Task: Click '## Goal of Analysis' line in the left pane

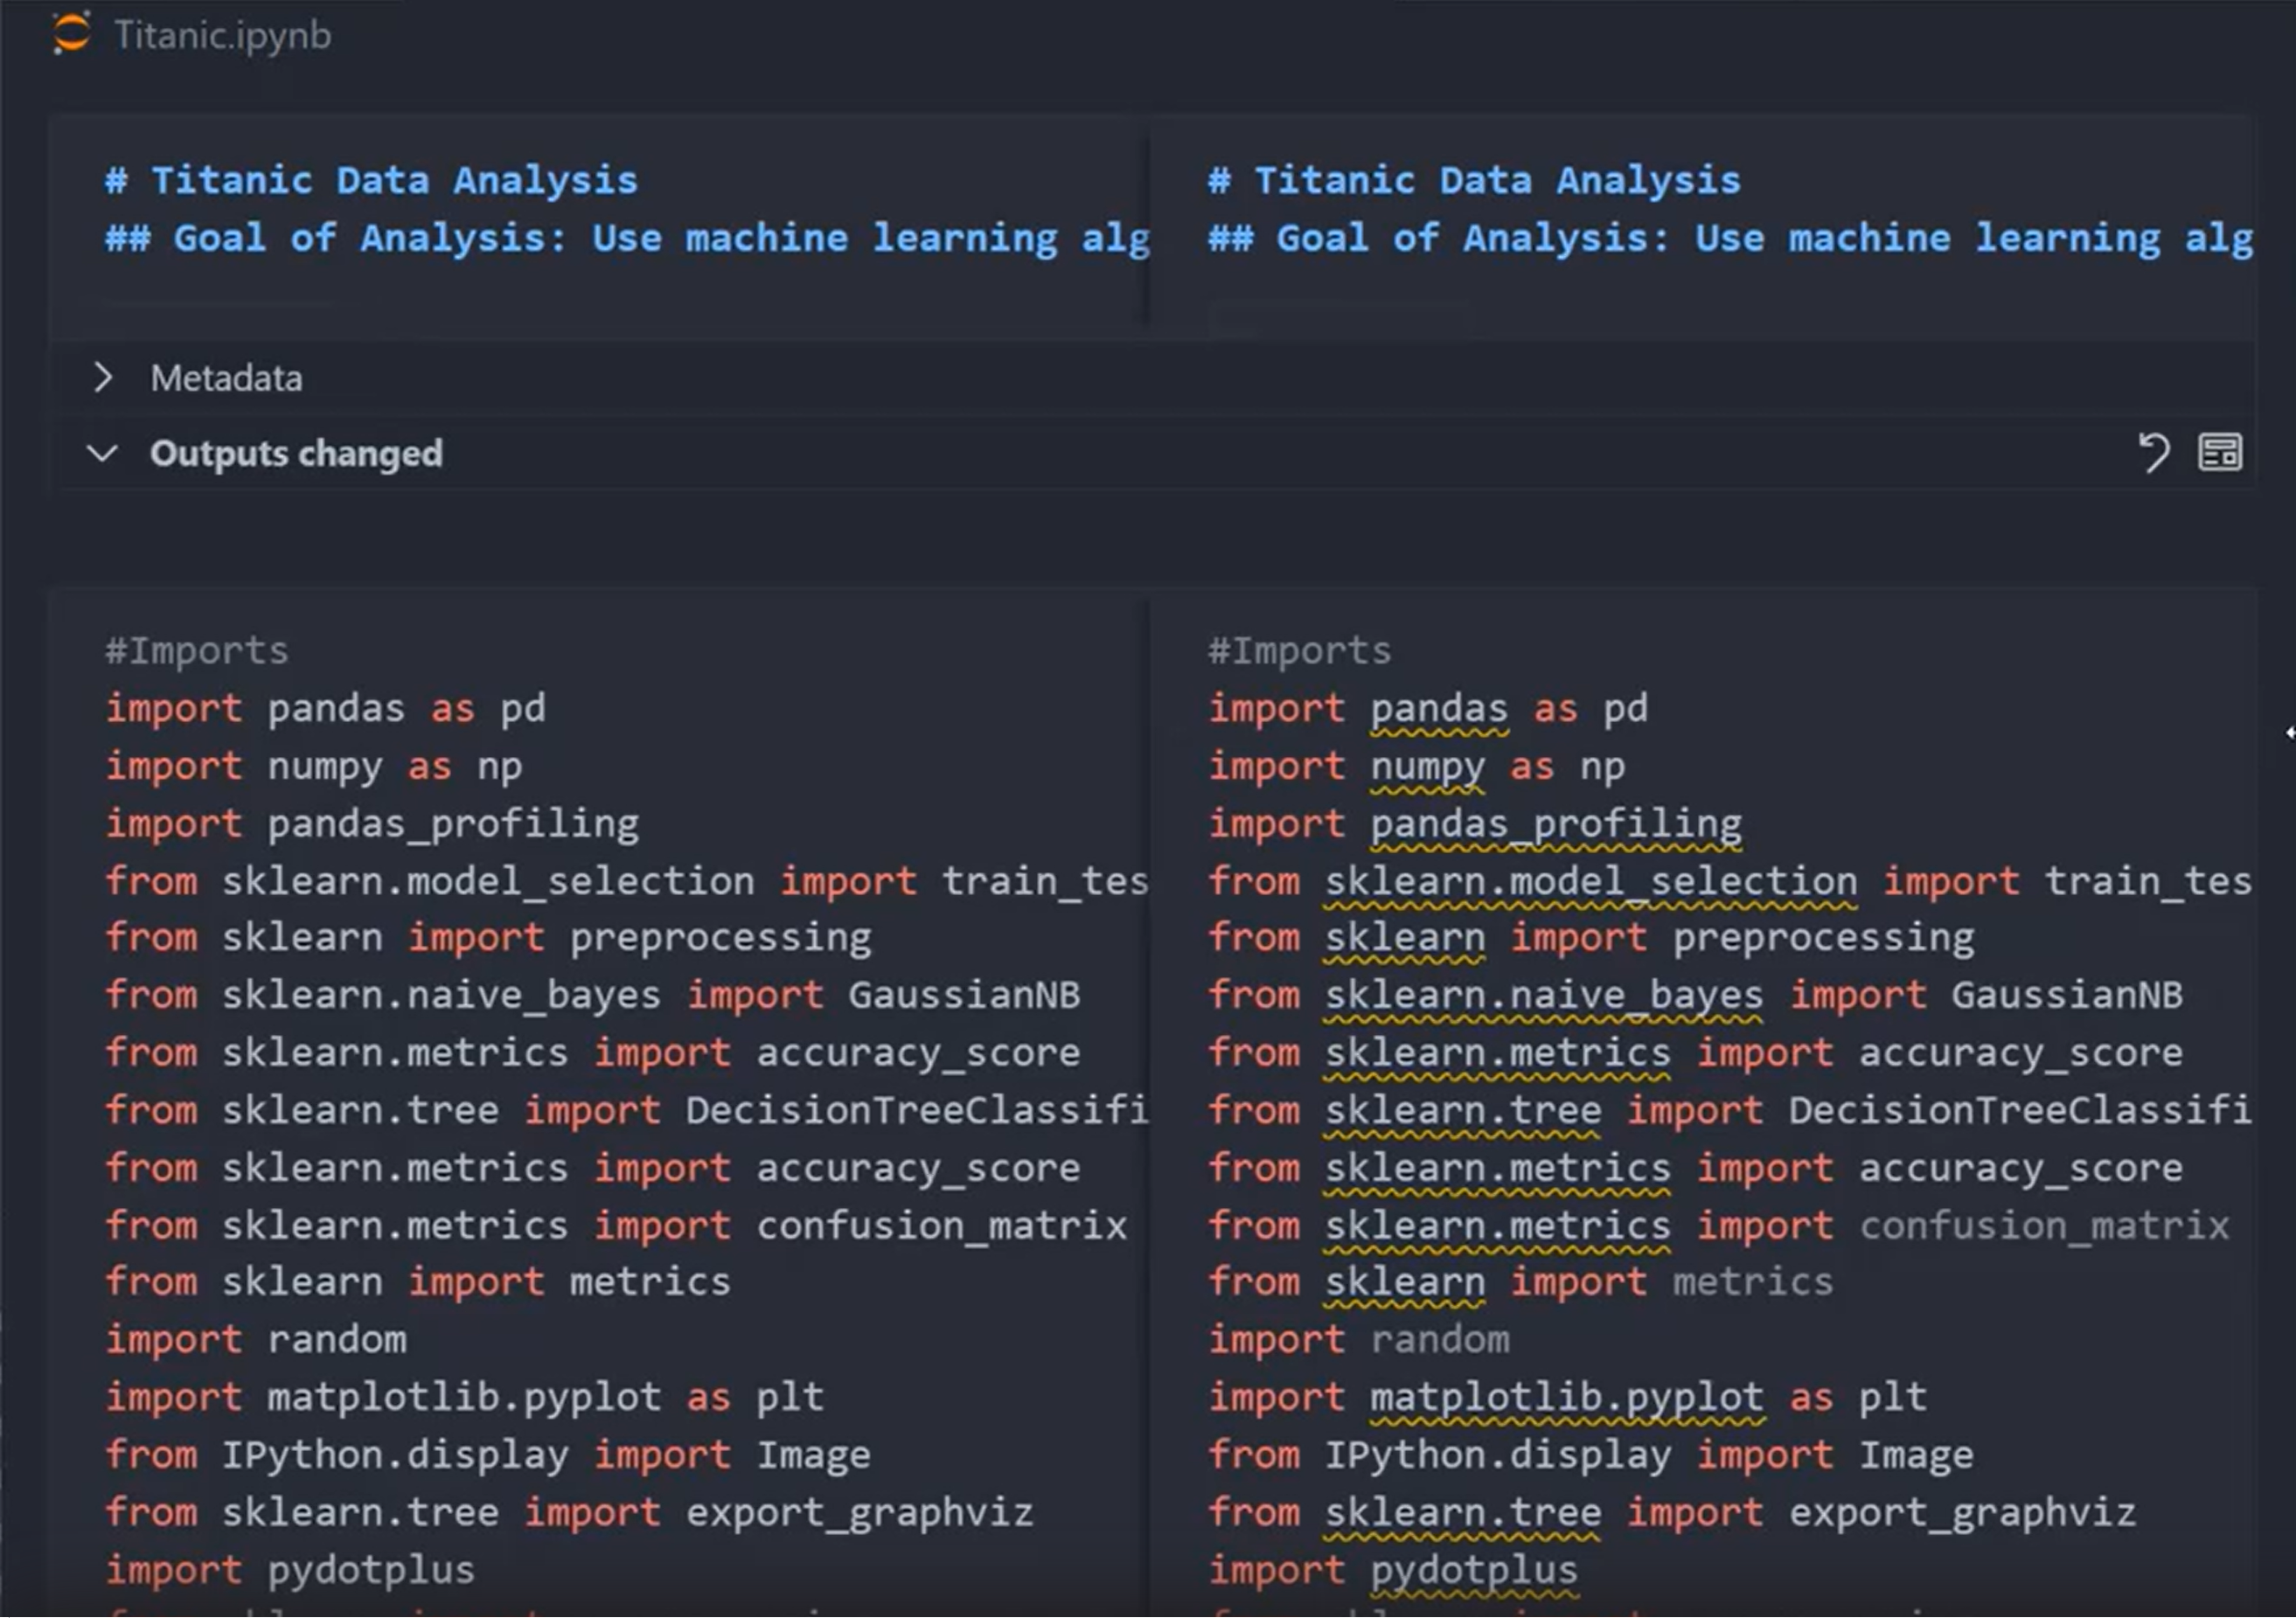Action: (627, 239)
